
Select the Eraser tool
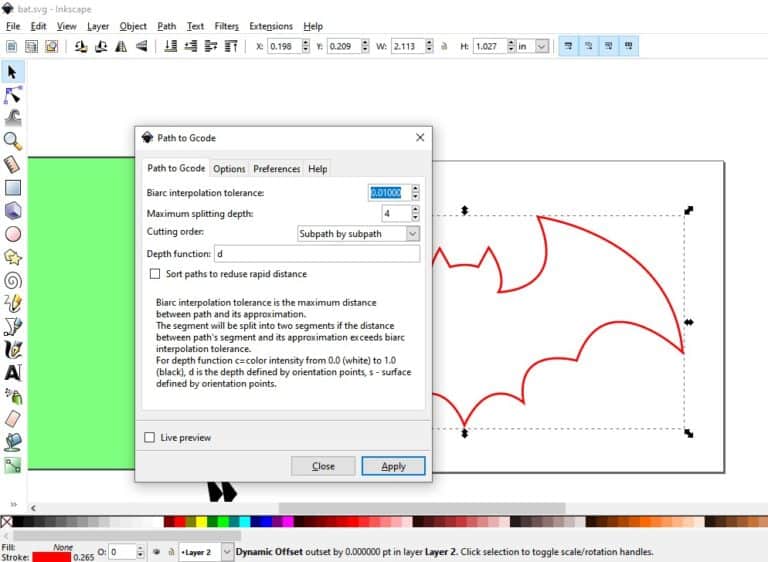click(12, 419)
